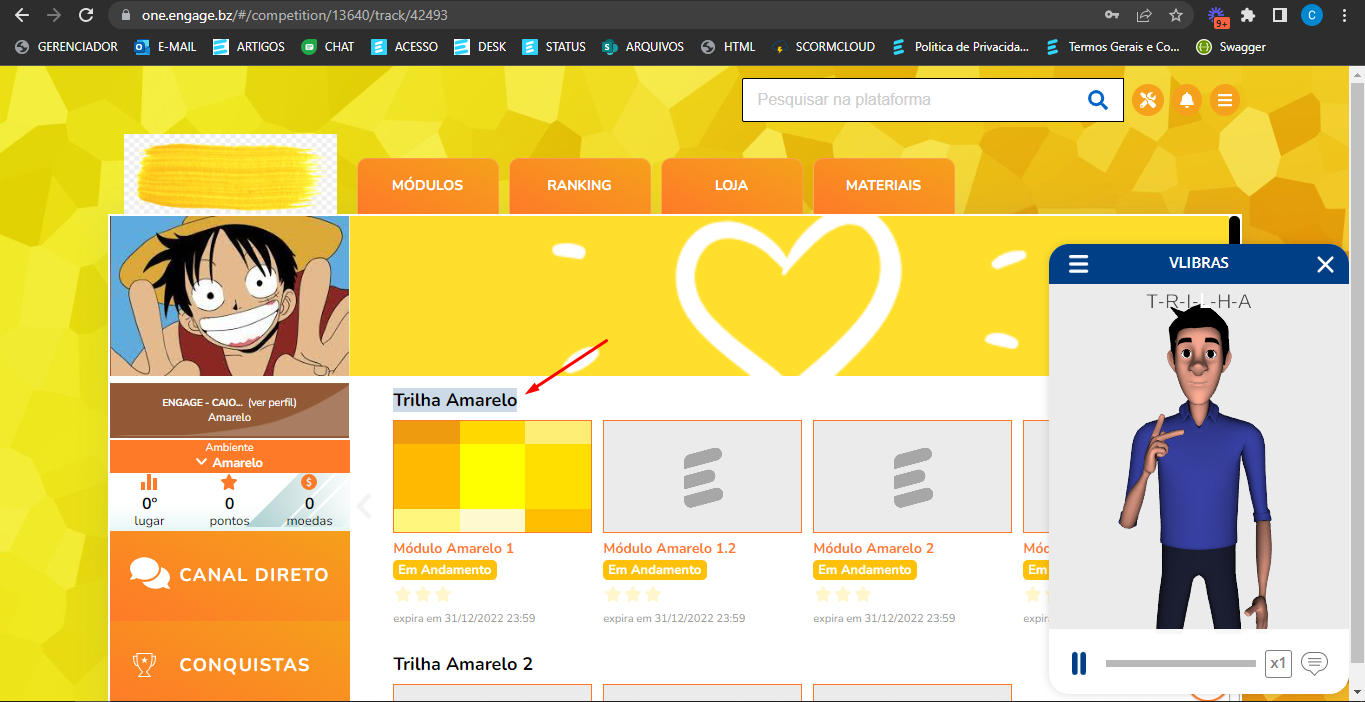
Task: Open Swagger bookmark
Action: 1231,47
